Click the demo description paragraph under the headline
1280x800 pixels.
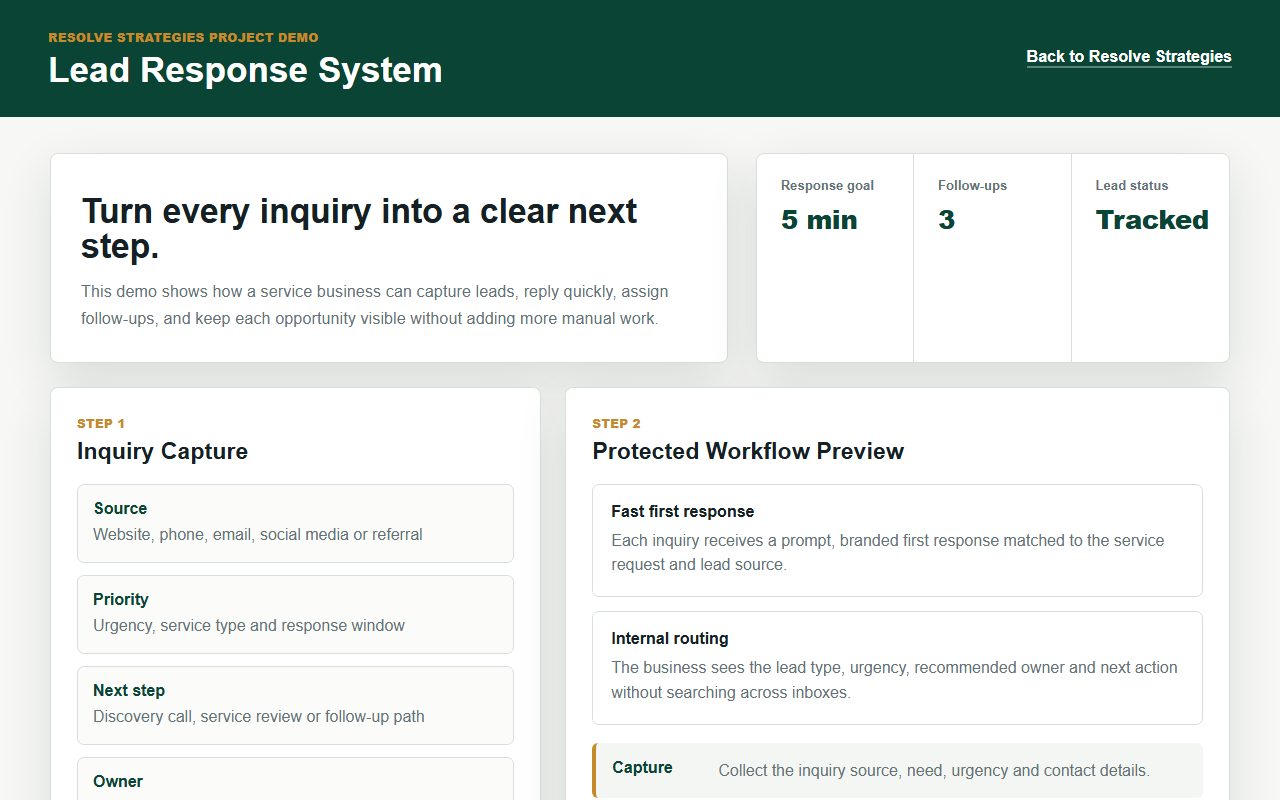[375, 305]
